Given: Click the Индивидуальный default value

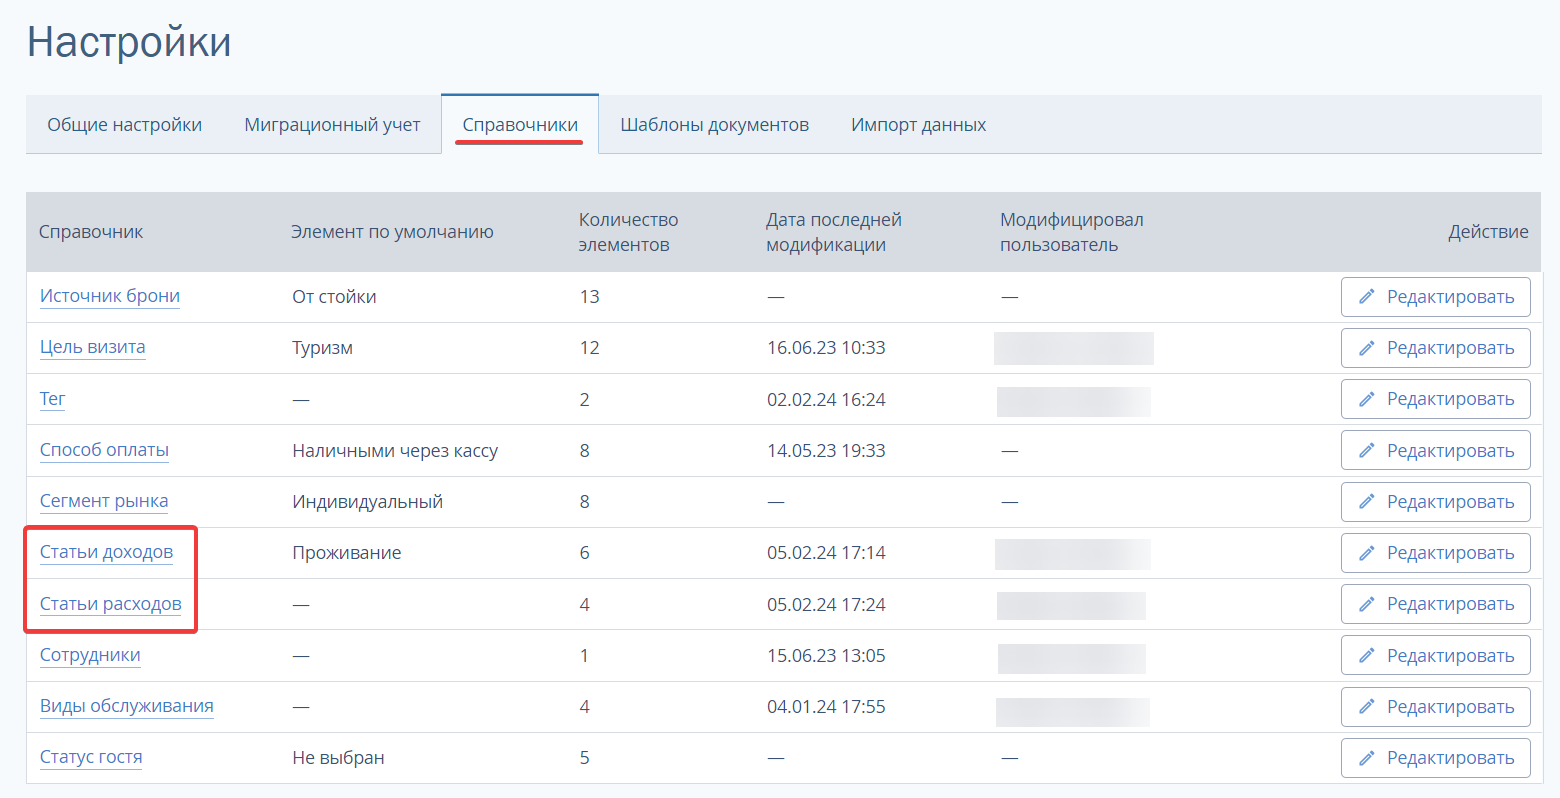Looking at the screenshot, I should click(x=367, y=502).
